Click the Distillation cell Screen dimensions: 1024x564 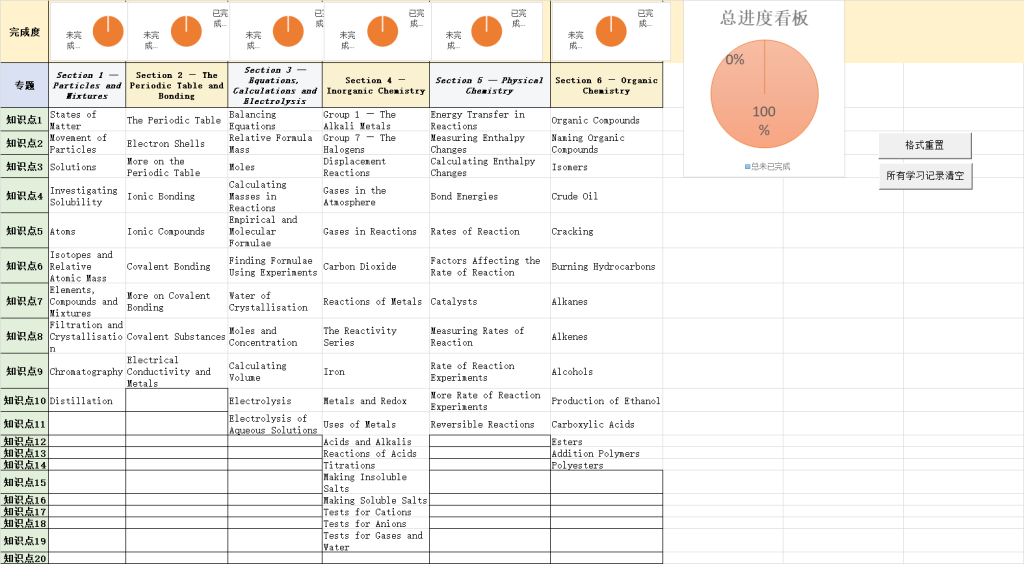click(x=88, y=401)
